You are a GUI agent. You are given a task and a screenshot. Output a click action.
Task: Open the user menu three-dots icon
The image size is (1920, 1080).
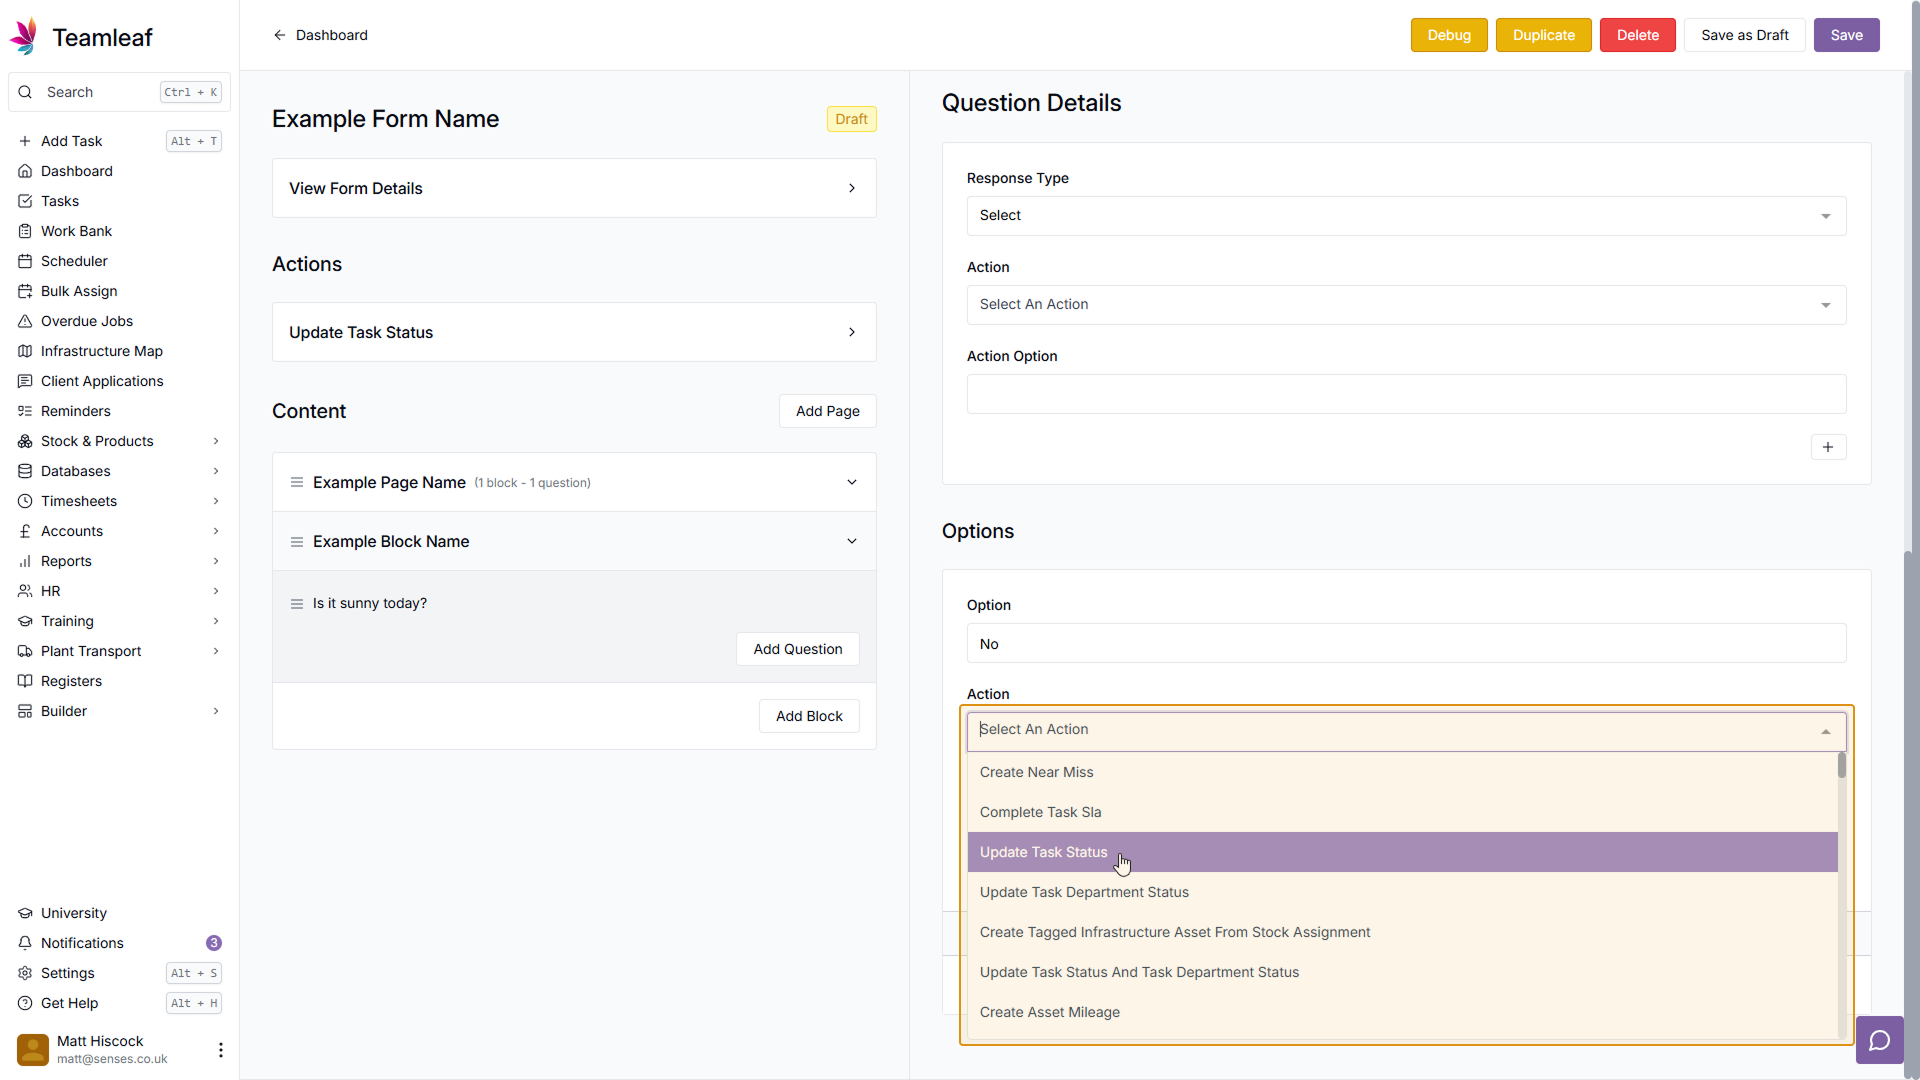pos(220,1049)
